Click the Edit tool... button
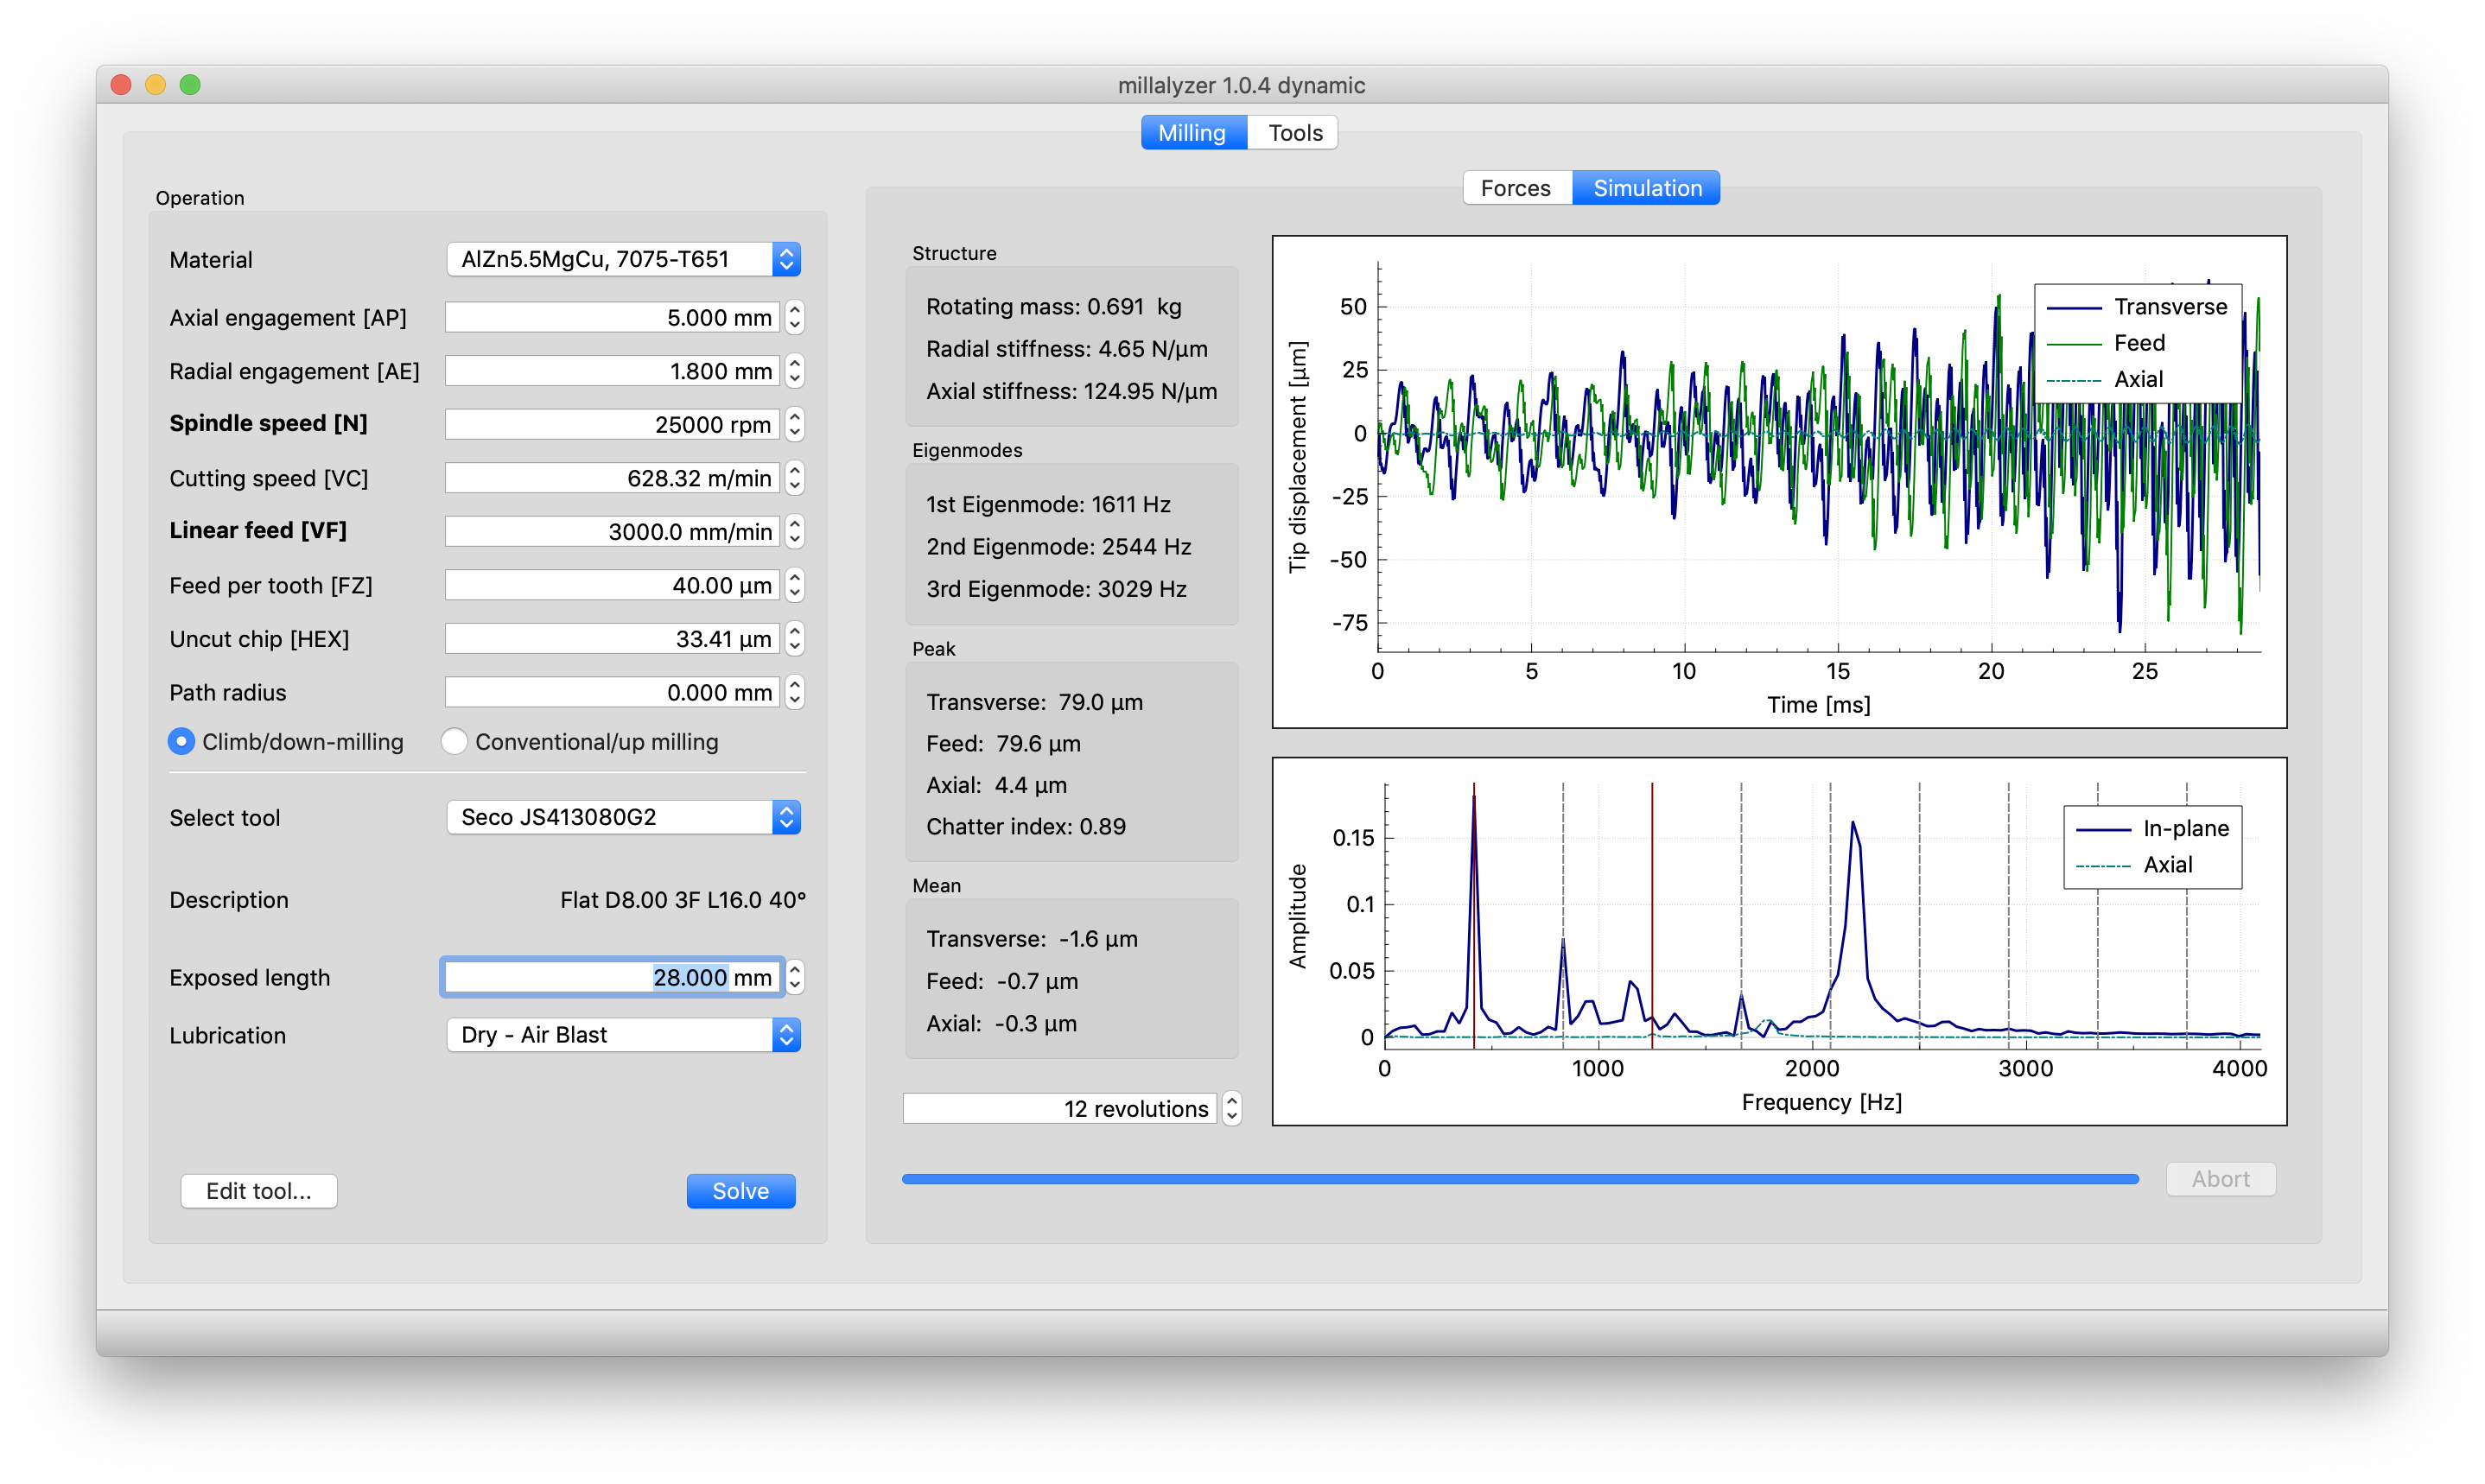This screenshot has width=2485, height=1484. pyautogui.click(x=259, y=1191)
